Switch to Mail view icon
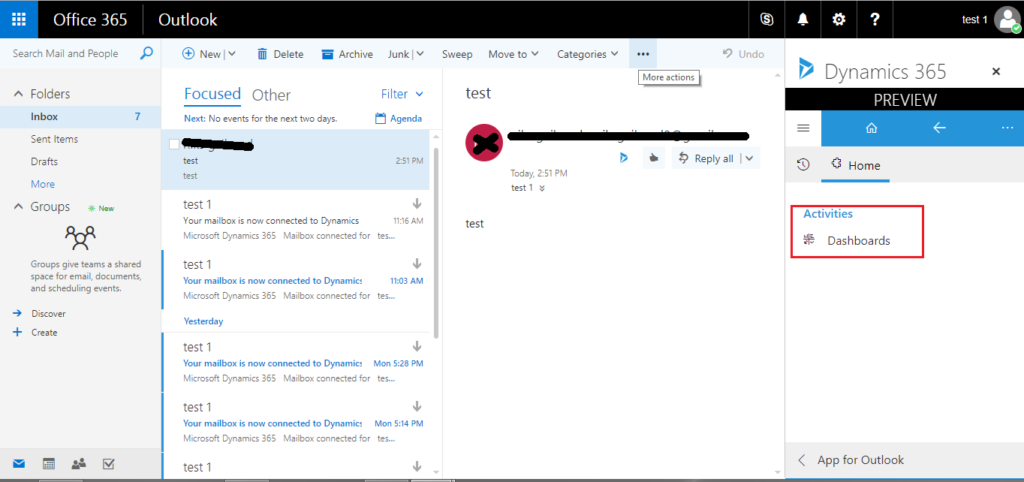The height and width of the screenshot is (482, 1024). pyautogui.click(x=19, y=464)
